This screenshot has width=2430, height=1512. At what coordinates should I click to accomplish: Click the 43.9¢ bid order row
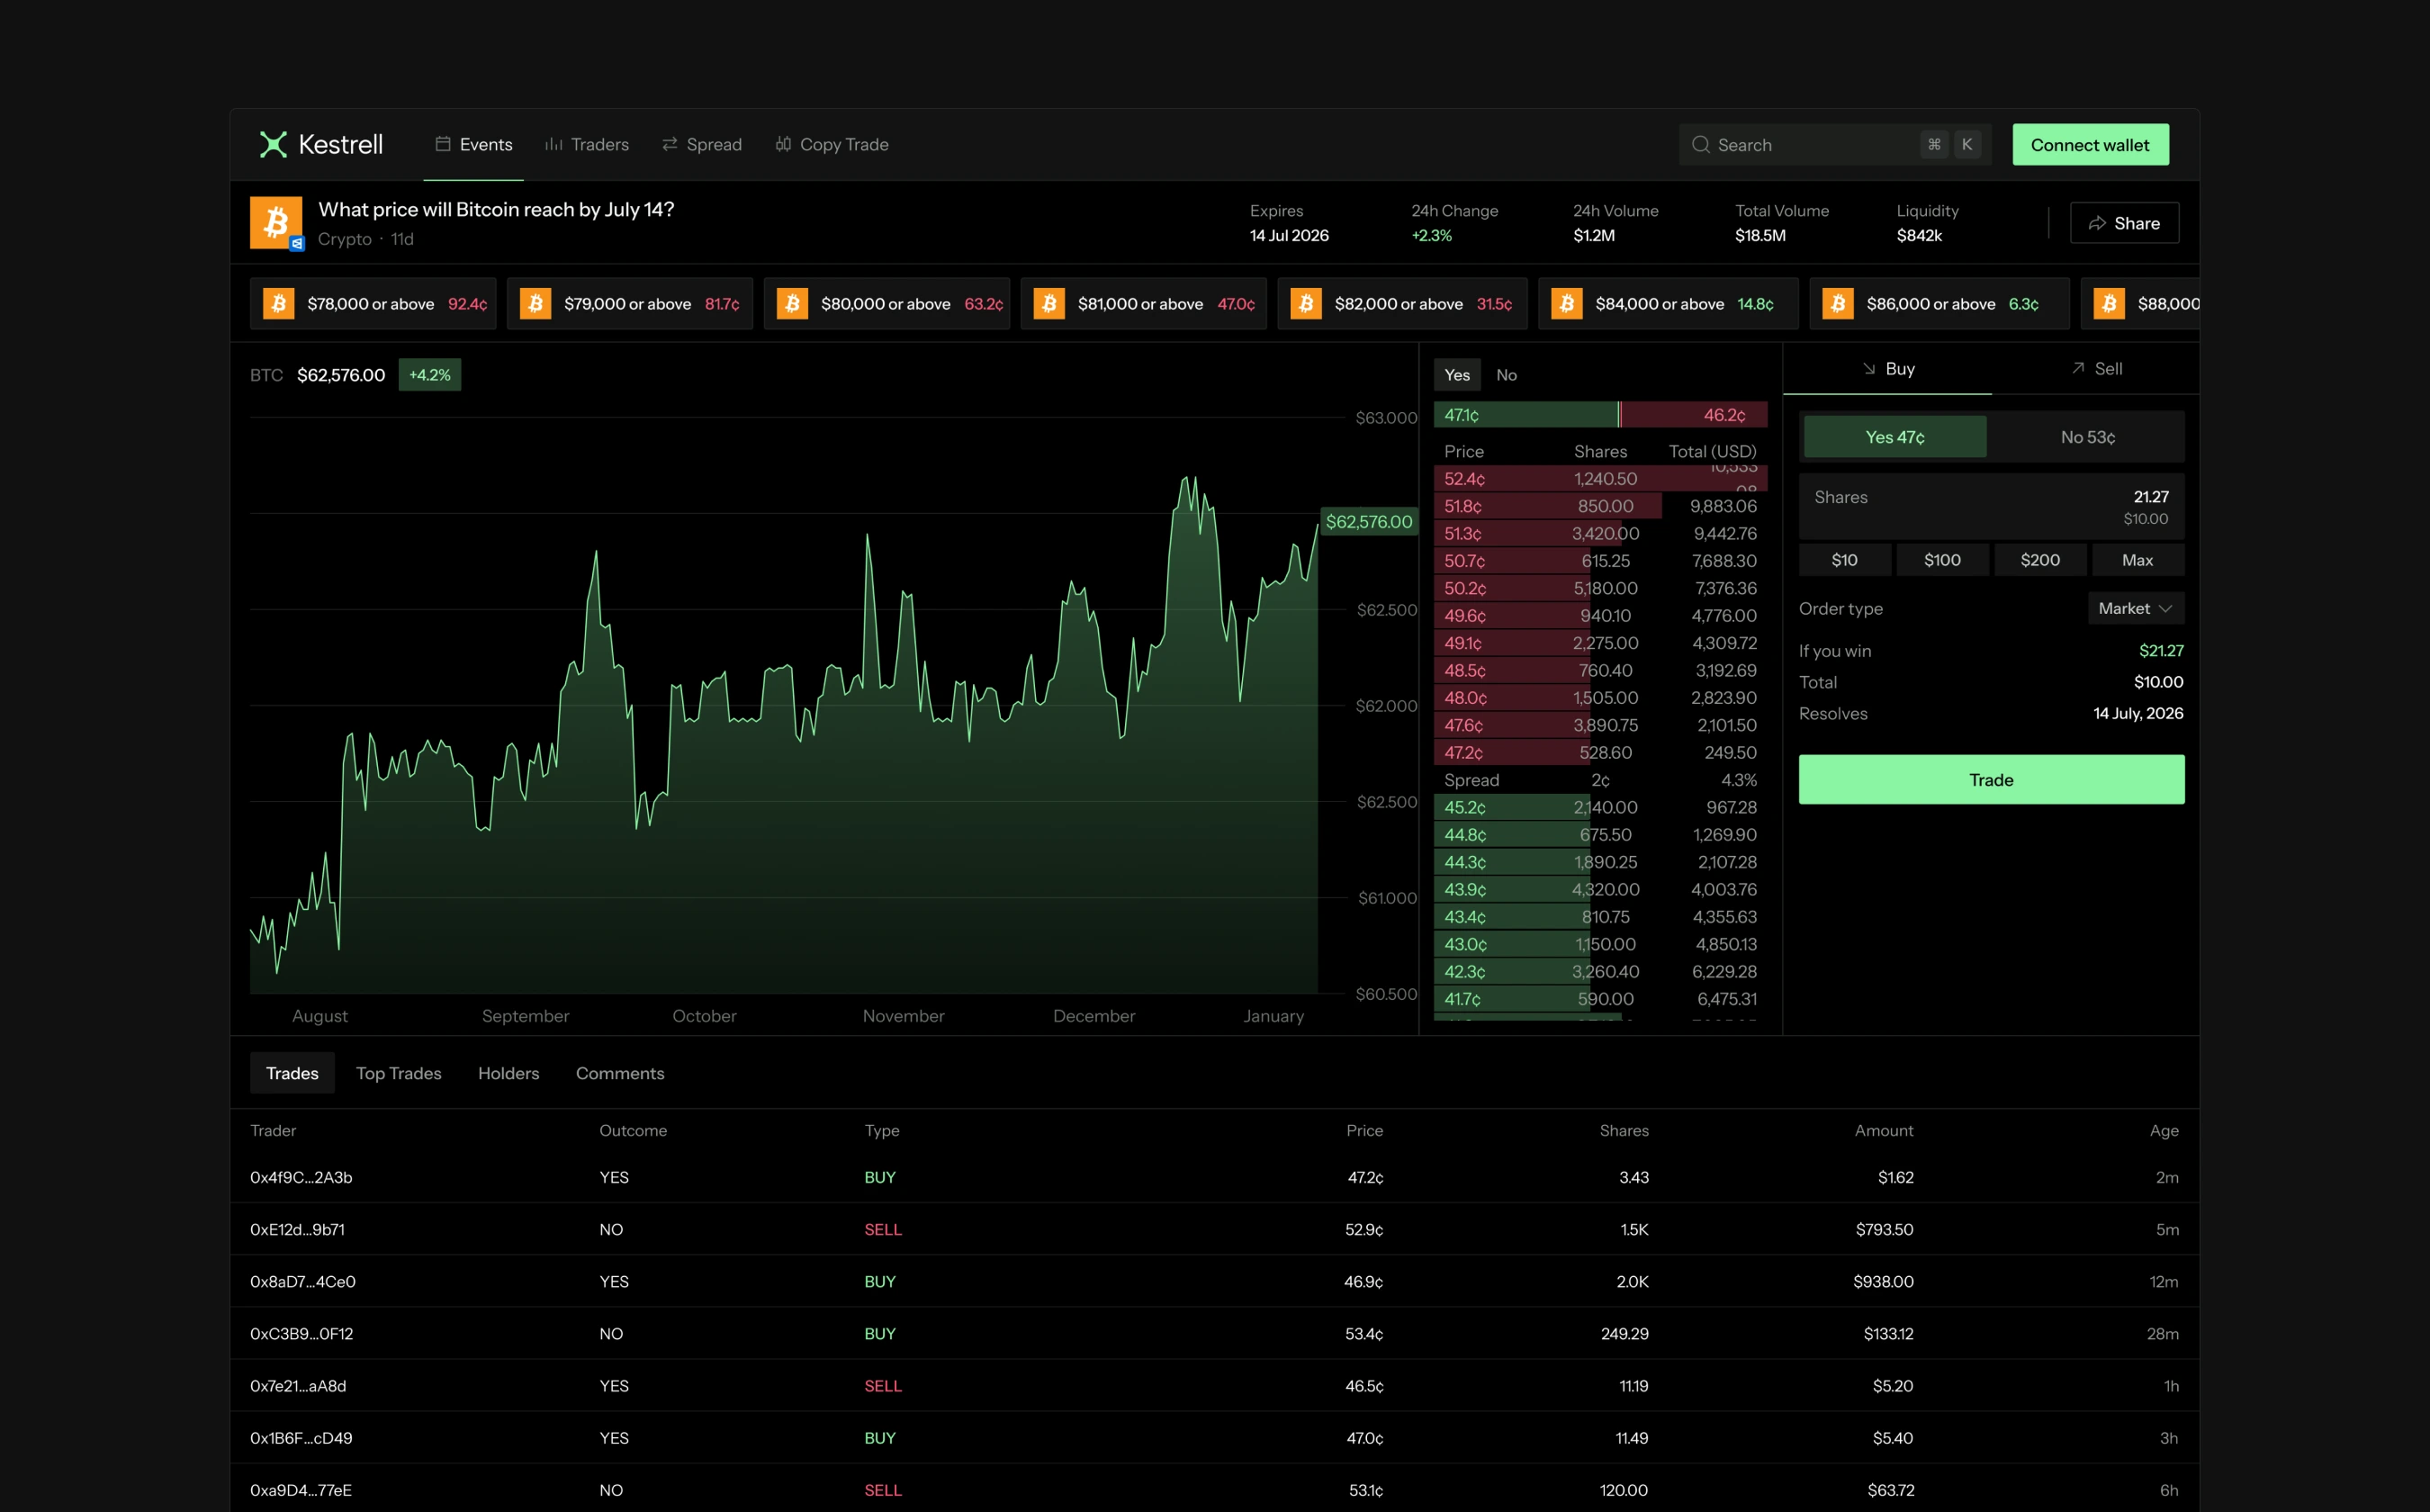(1600, 889)
